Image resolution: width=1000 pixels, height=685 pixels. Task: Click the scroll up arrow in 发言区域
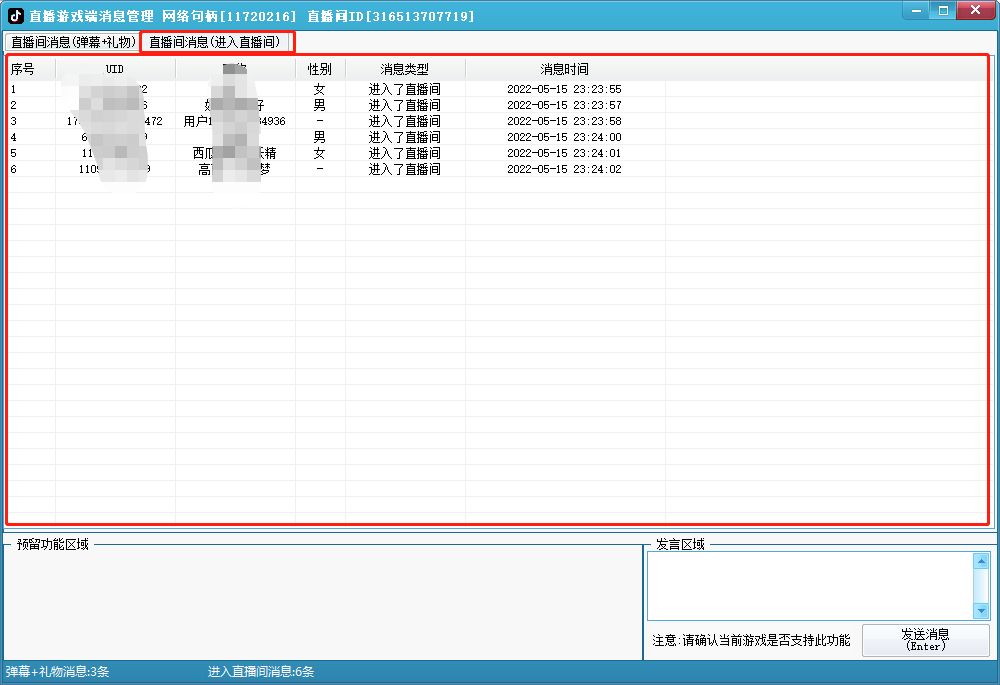[x=981, y=561]
